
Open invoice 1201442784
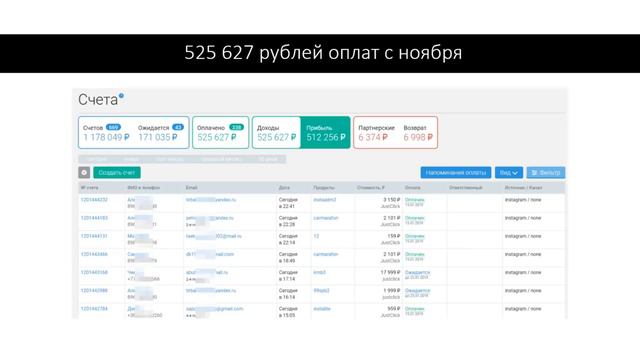[x=94, y=309]
